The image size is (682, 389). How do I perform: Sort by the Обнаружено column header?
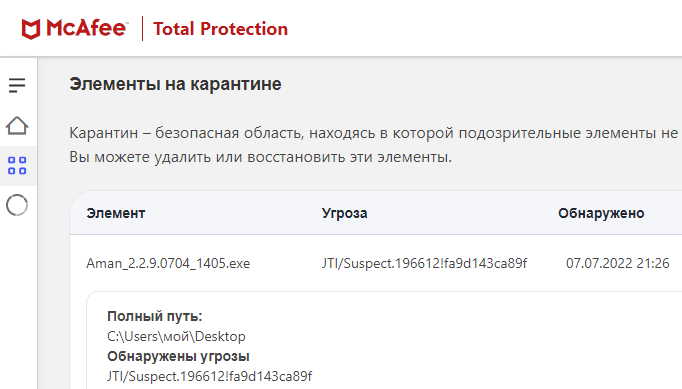click(x=601, y=213)
